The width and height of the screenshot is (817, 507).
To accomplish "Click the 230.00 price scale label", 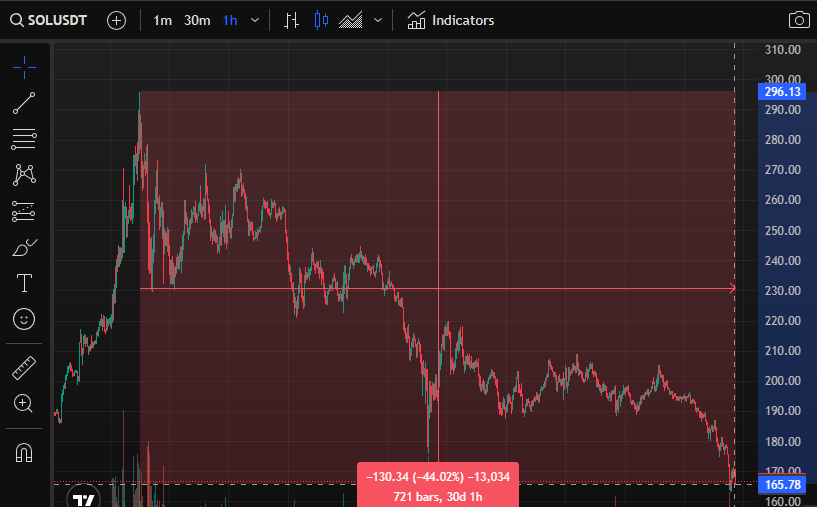I will (x=783, y=290).
